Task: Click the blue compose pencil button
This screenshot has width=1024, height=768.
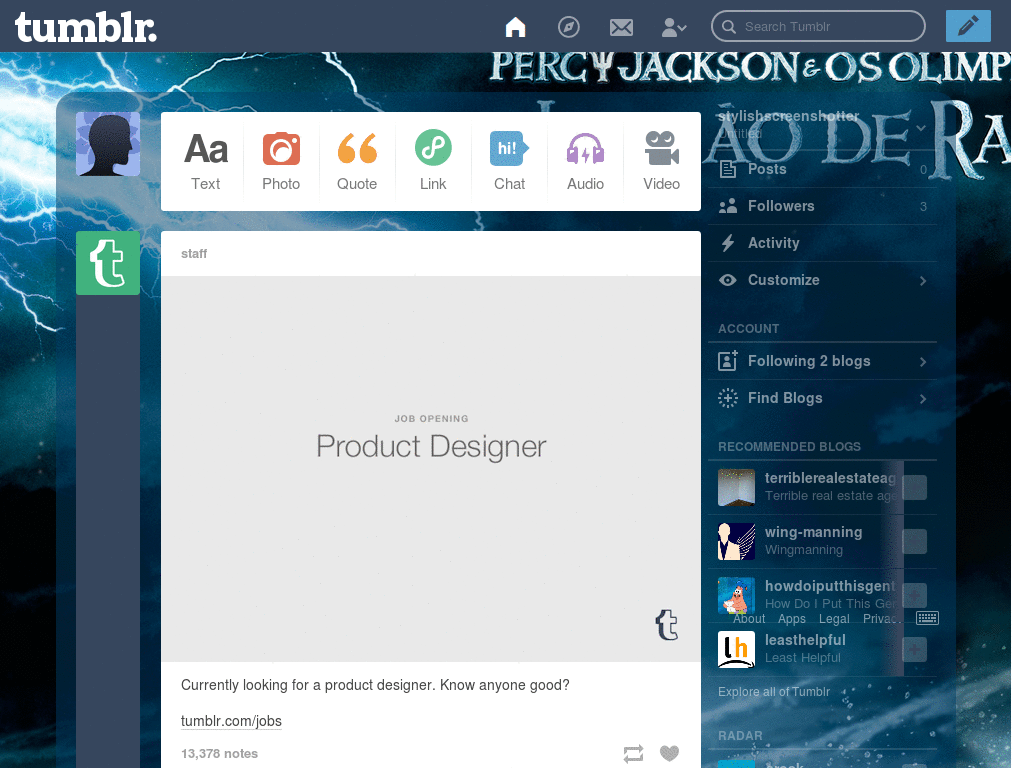Action: tap(968, 26)
